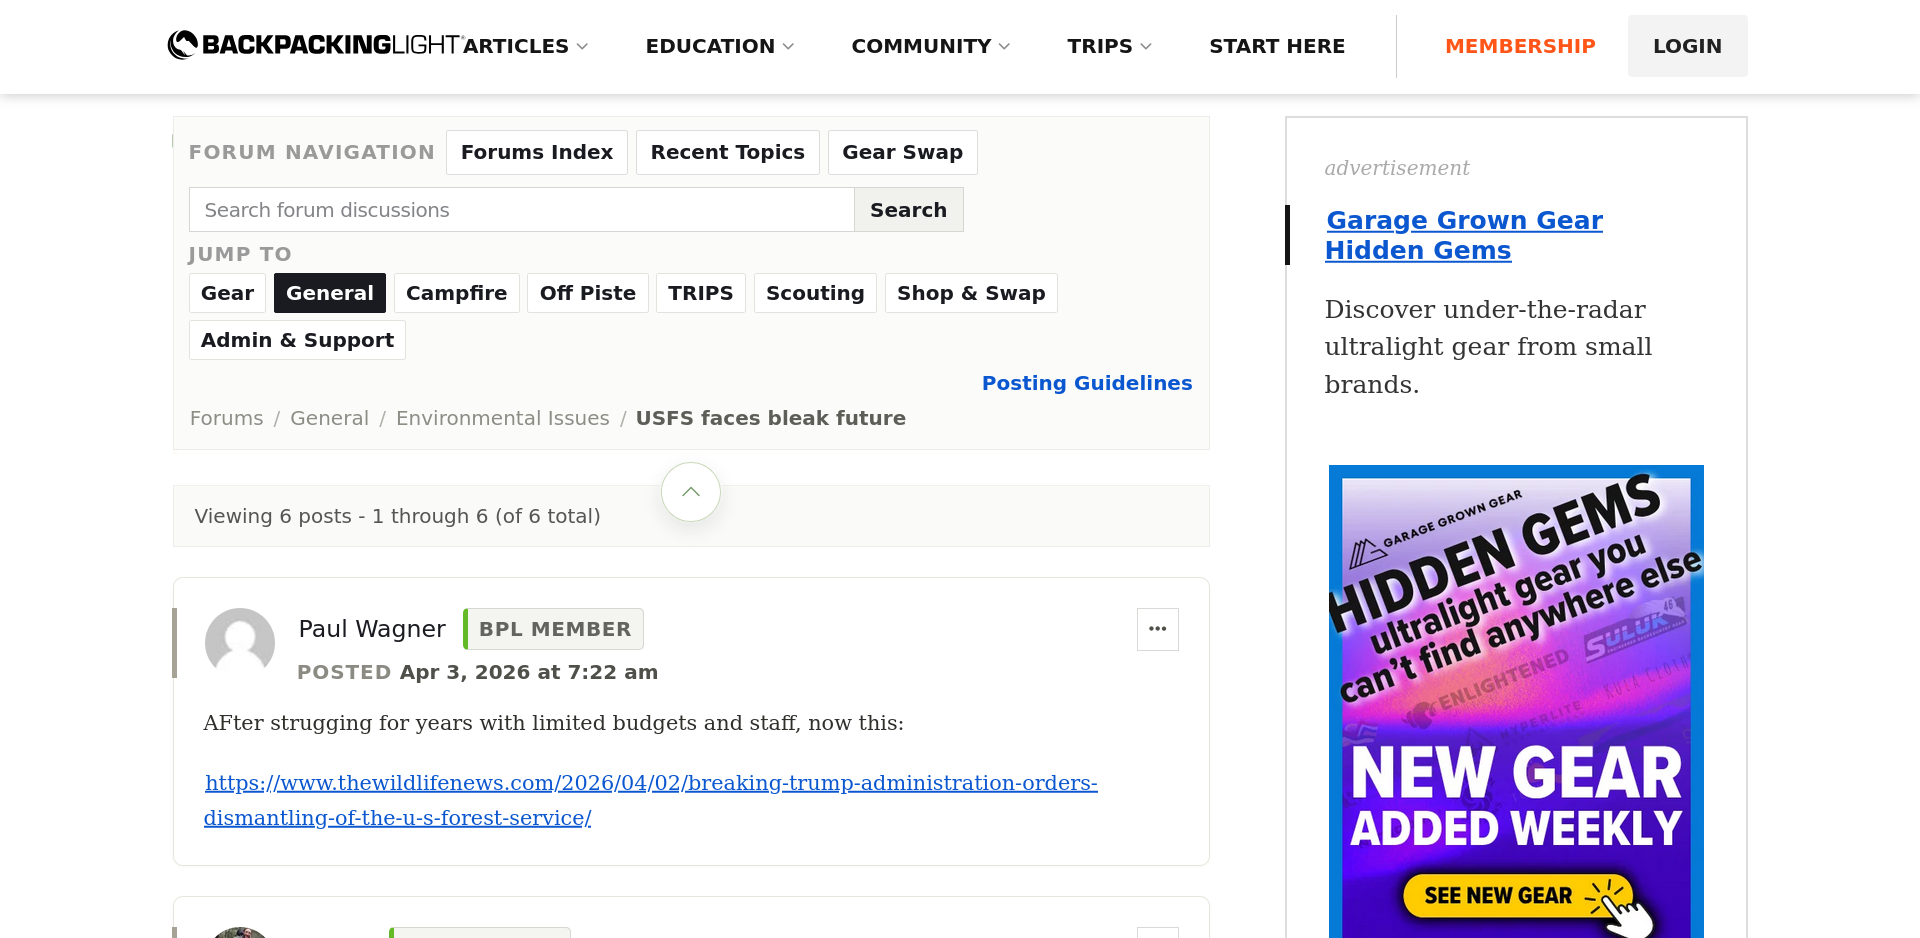The height and width of the screenshot is (938, 1920).
Task: Jump to the Scouting forum
Action: pyautogui.click(x=815, y=293)
